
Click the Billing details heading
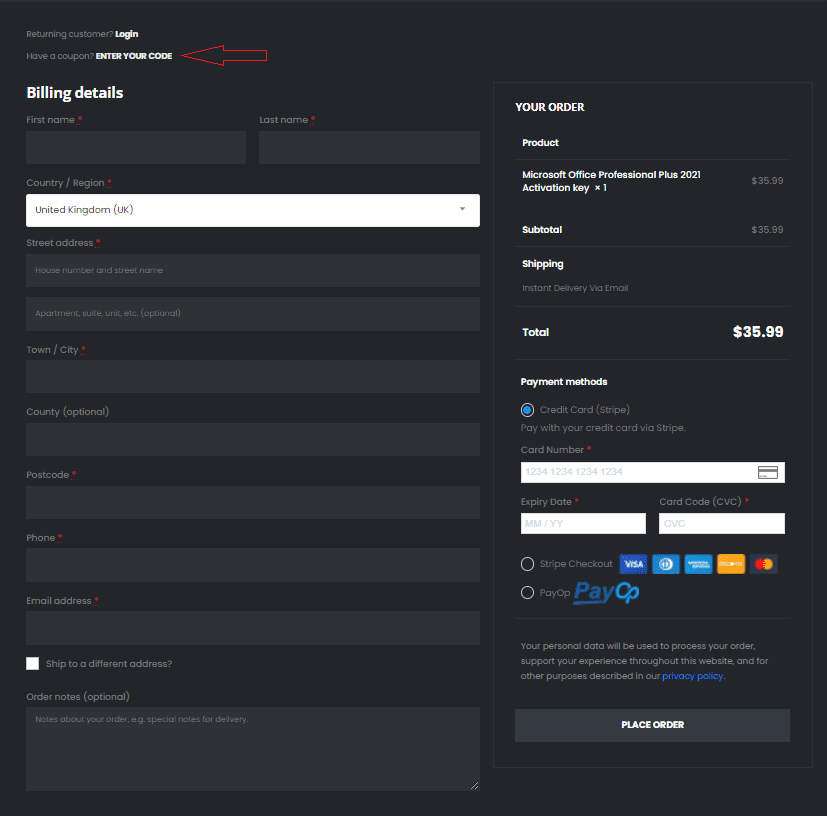point(75,93)
